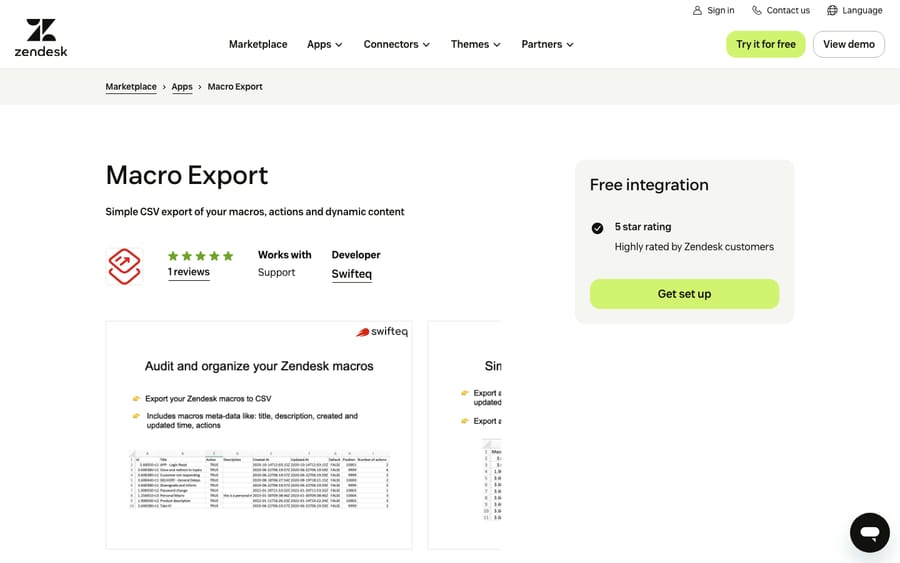Image resolution: width=900 pixels, height=563 pixels.
Task: Click the swifteq logo in first screenshot
Action: point(382,332)
